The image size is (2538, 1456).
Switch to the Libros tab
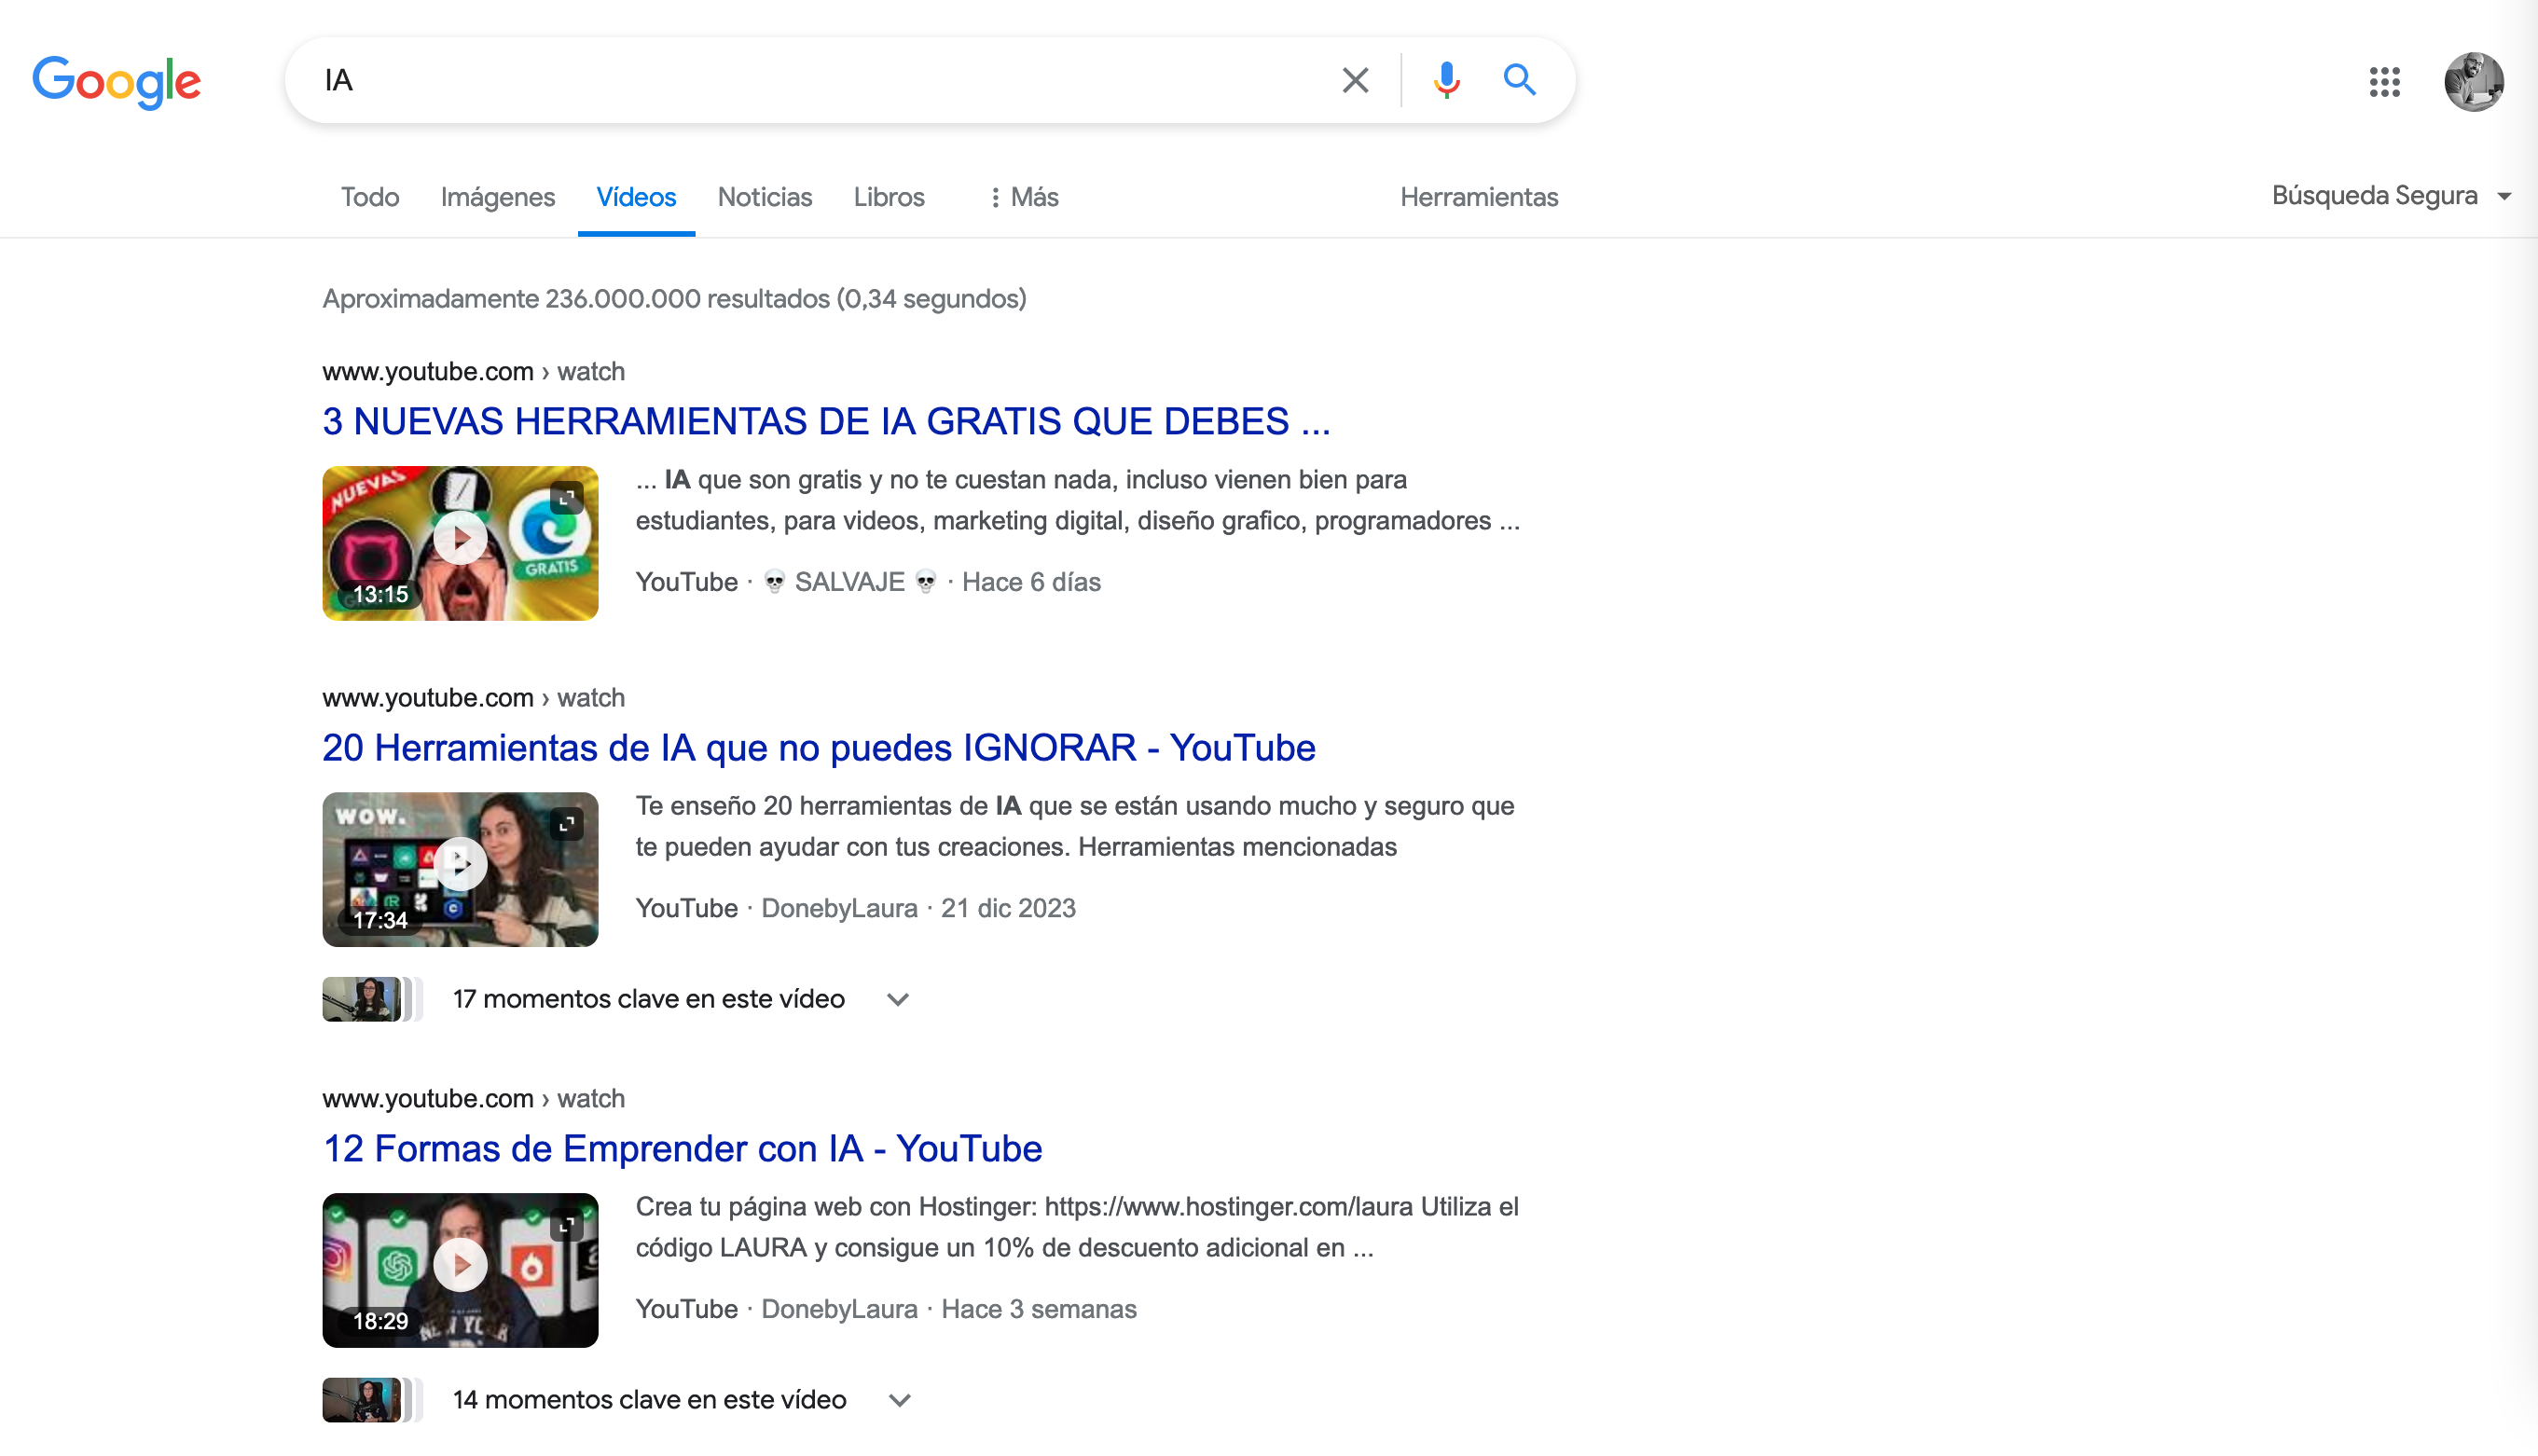click(x=888, y=197)
